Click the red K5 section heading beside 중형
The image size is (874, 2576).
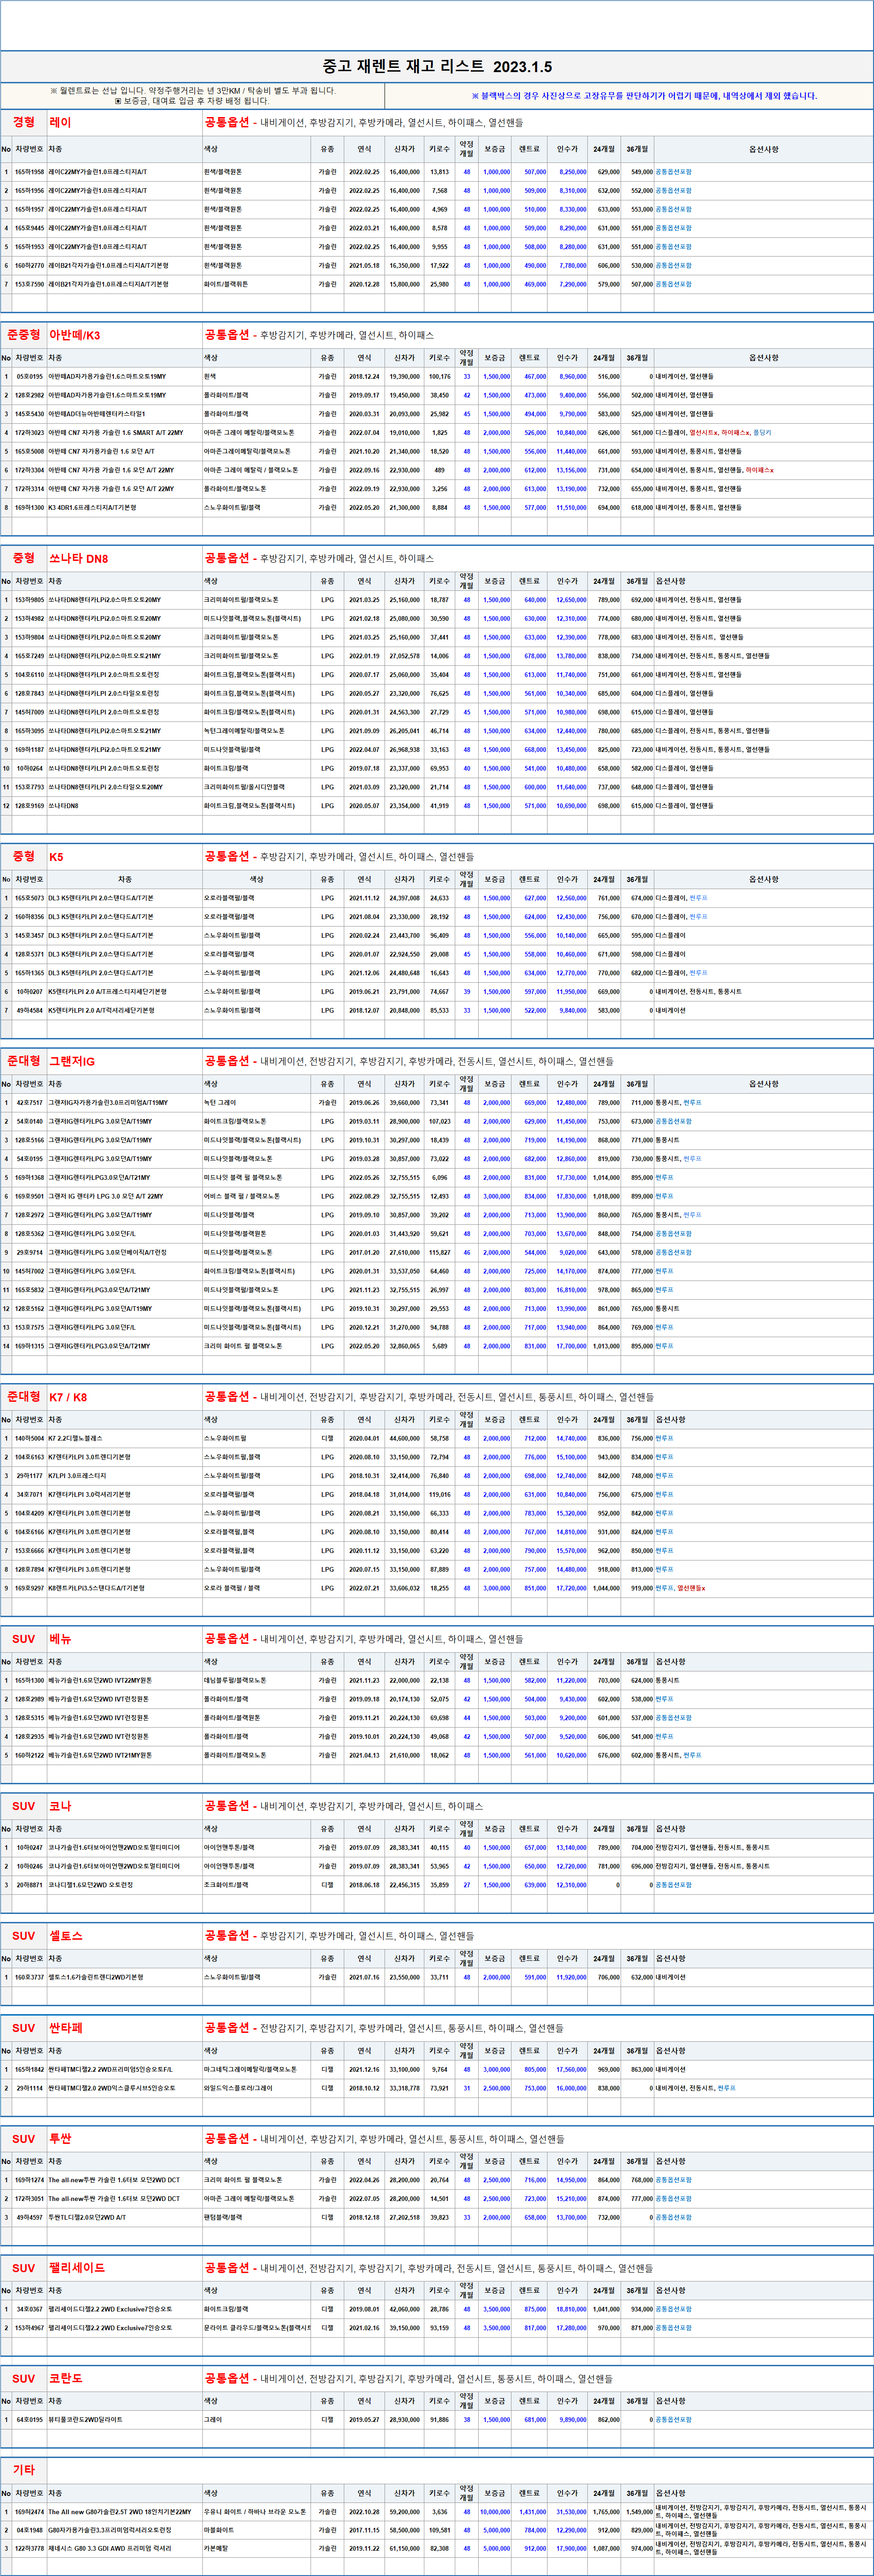[56, 857]
